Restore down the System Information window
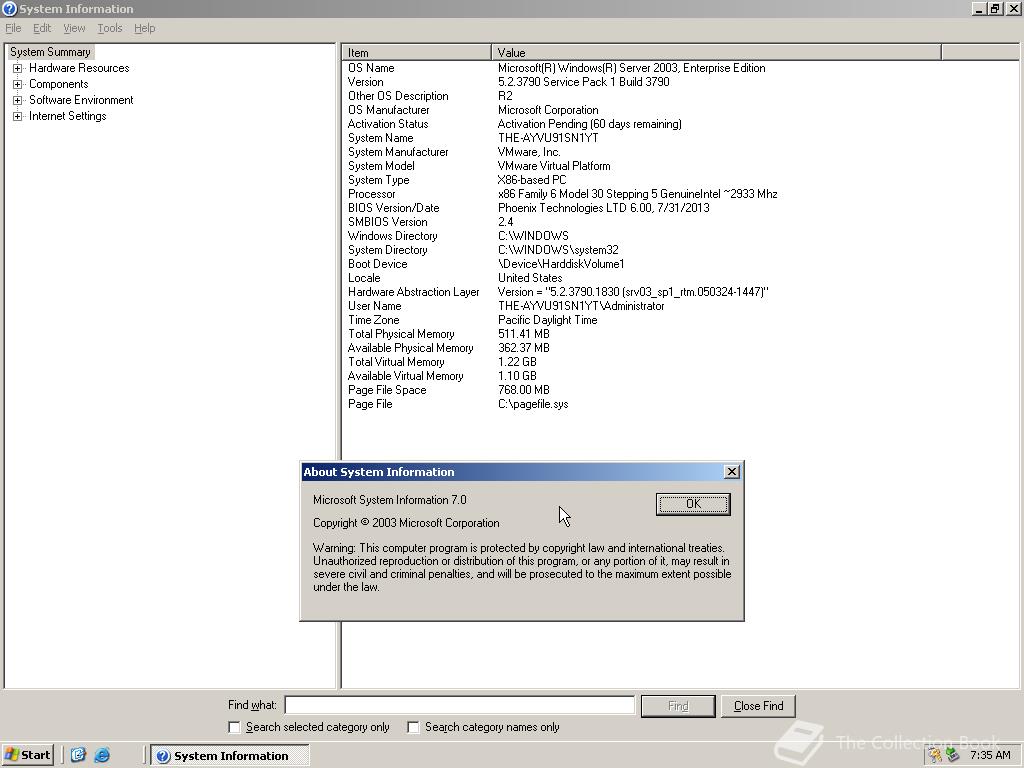This screenshot has height=768, width=1024. (995, 8)
